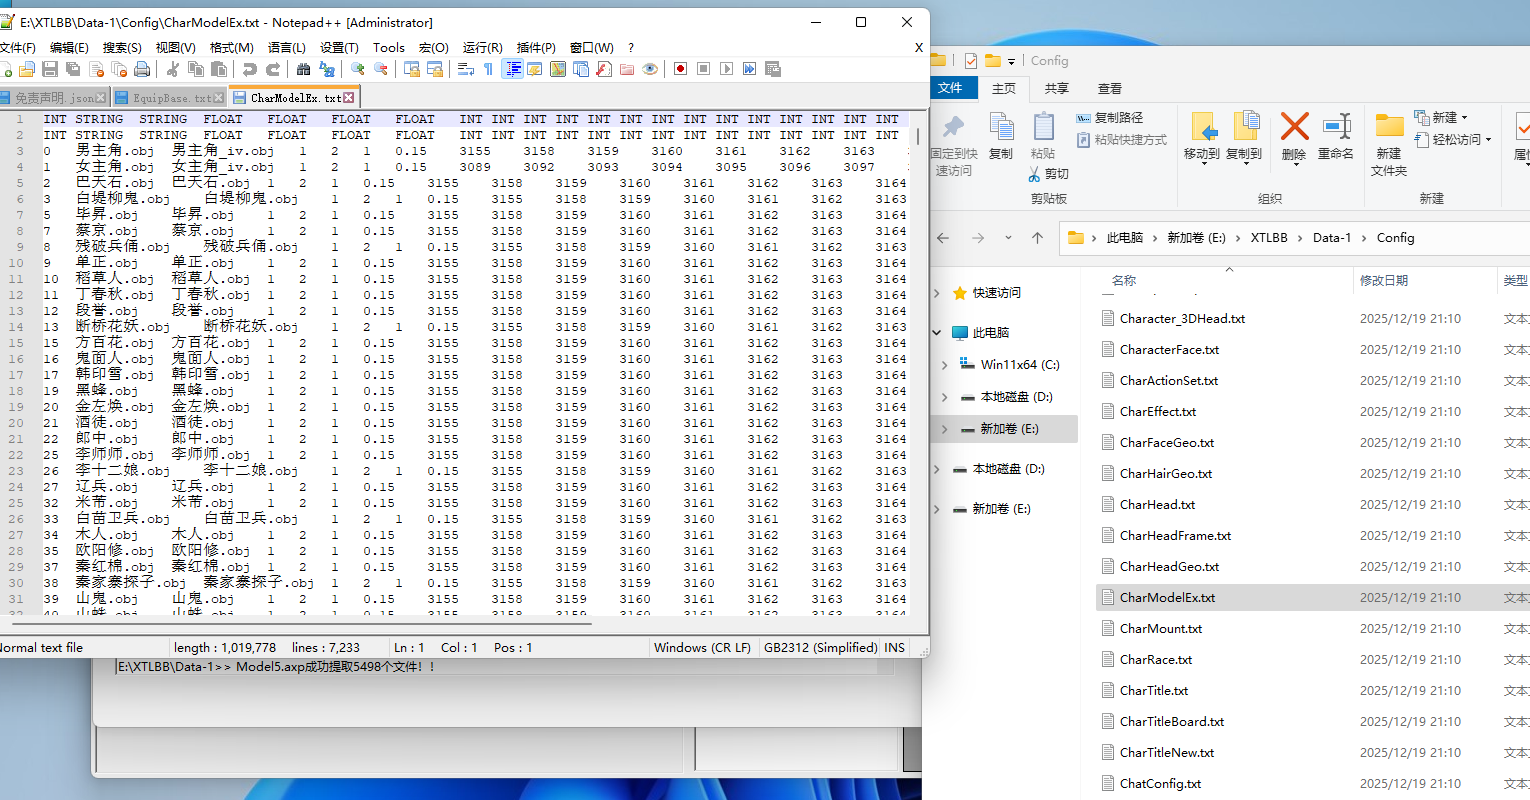
Task: Click the Save icon in Notepad++ toolbar
Action: coord(49,69)
